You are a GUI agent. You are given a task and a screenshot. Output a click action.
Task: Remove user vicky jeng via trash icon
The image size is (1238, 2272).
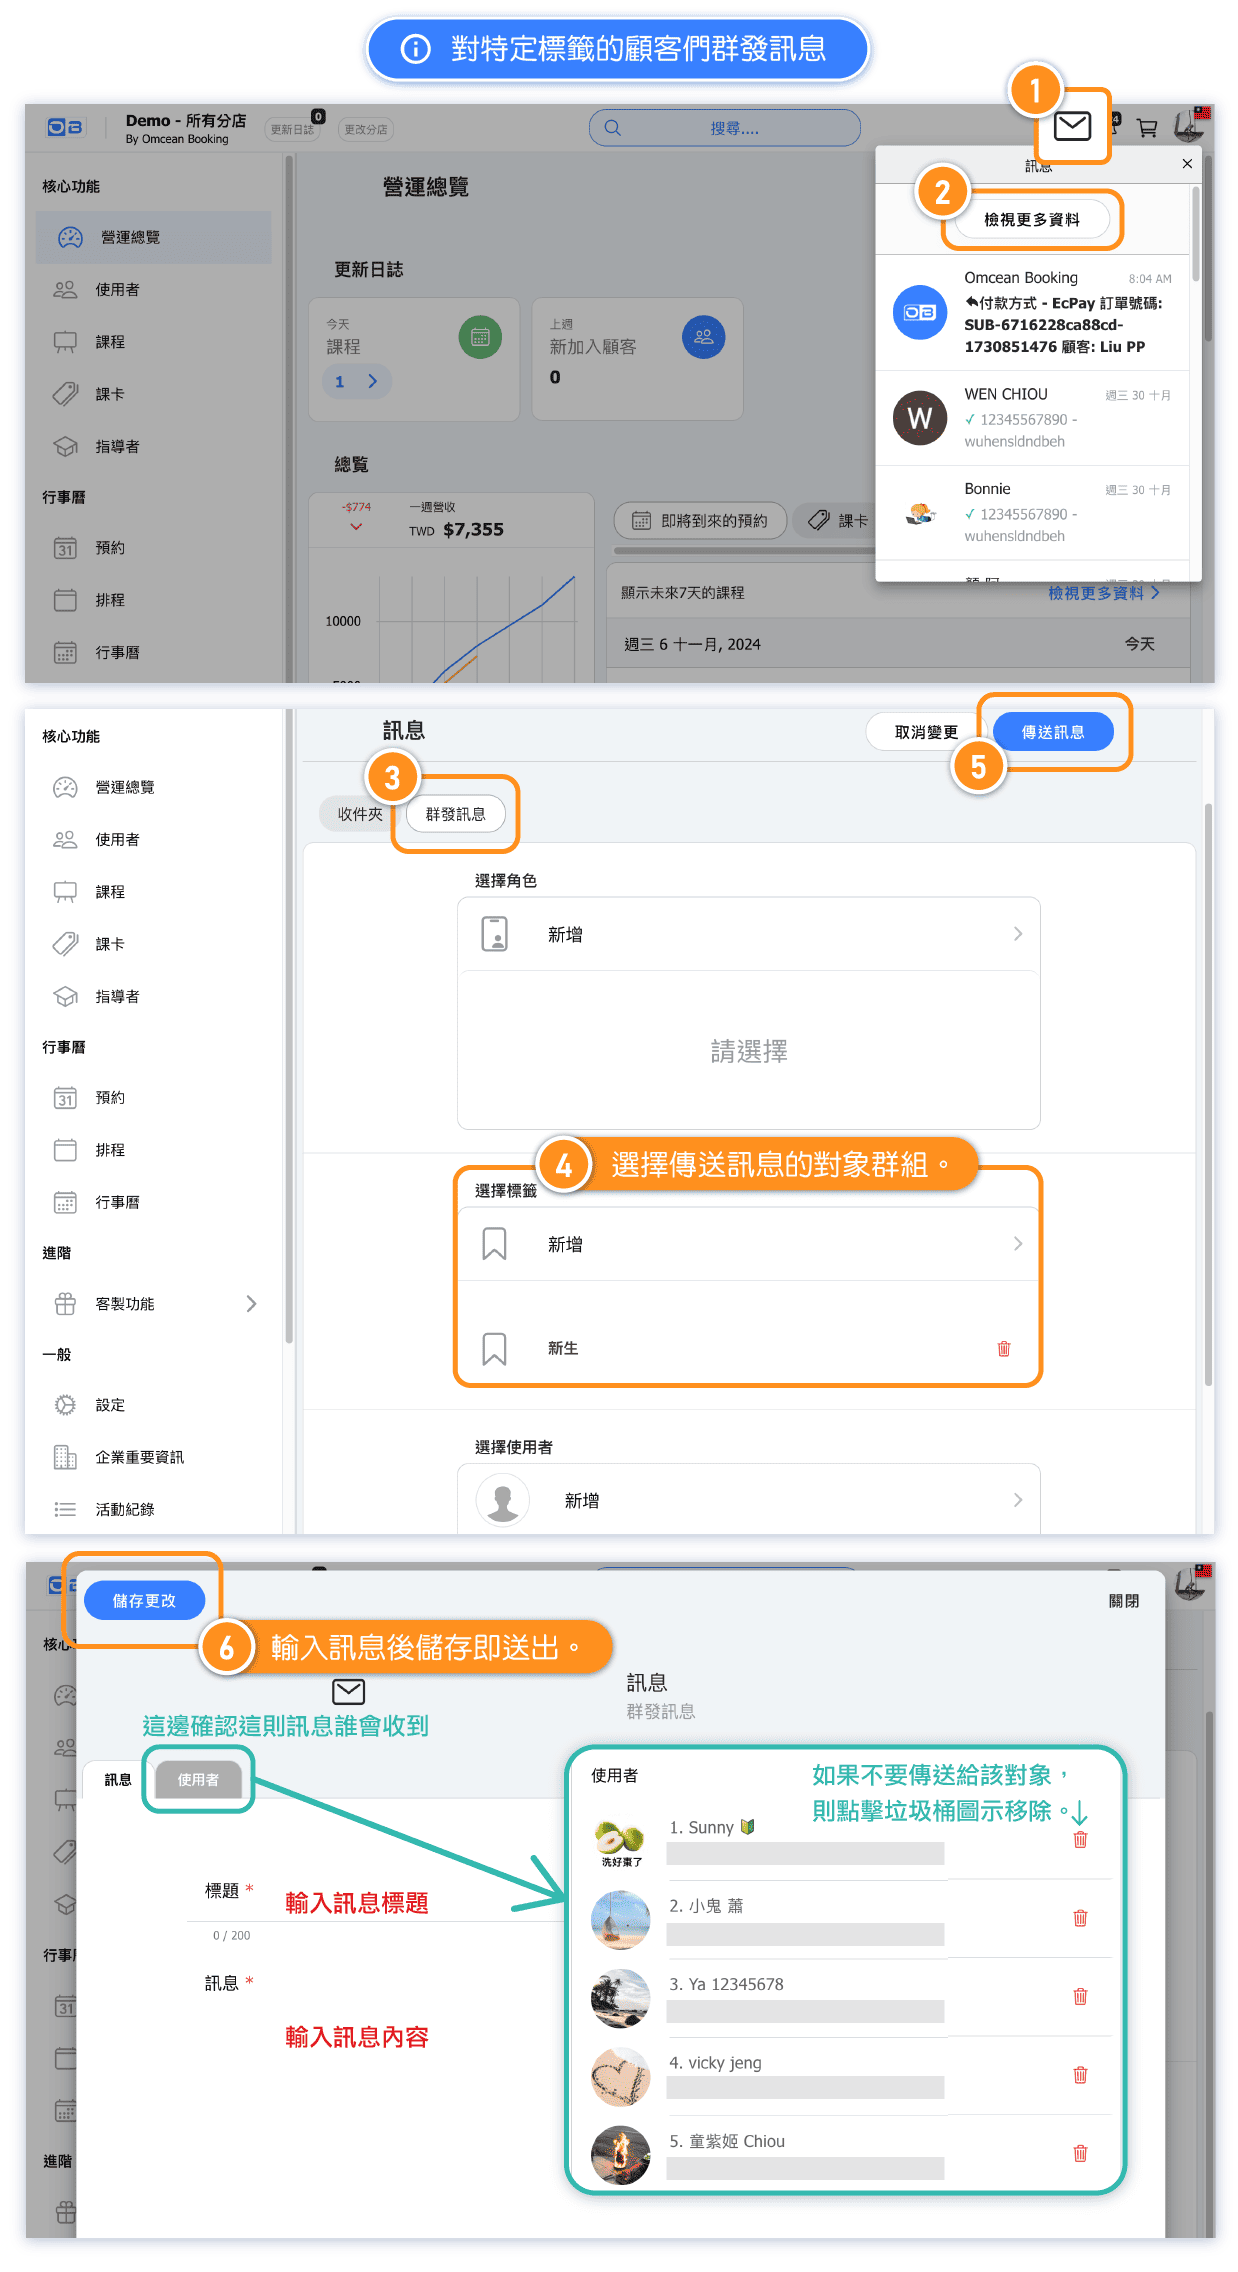(x=1080, y=2075)
